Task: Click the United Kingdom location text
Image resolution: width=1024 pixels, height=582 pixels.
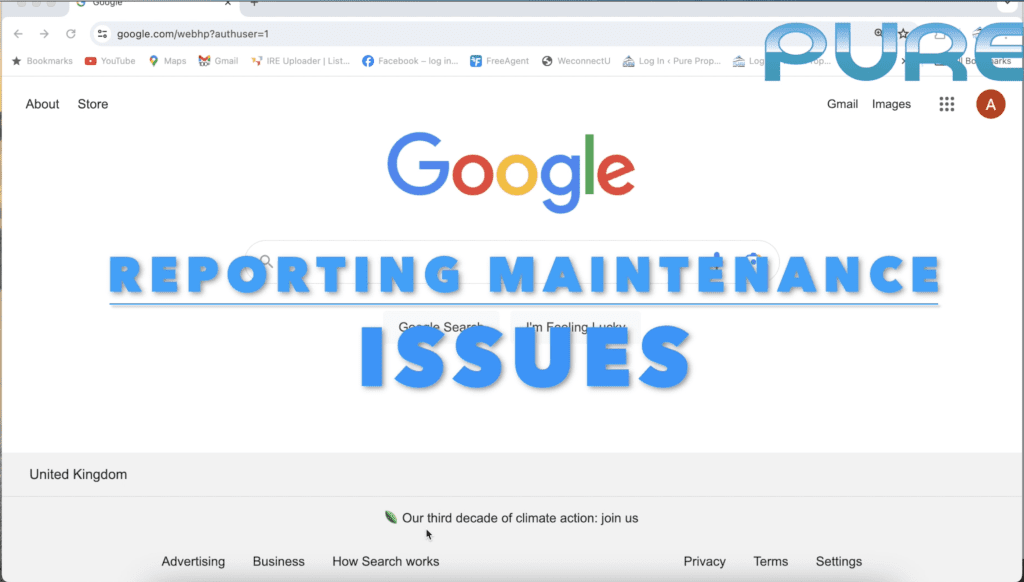Action: [78, 474]
